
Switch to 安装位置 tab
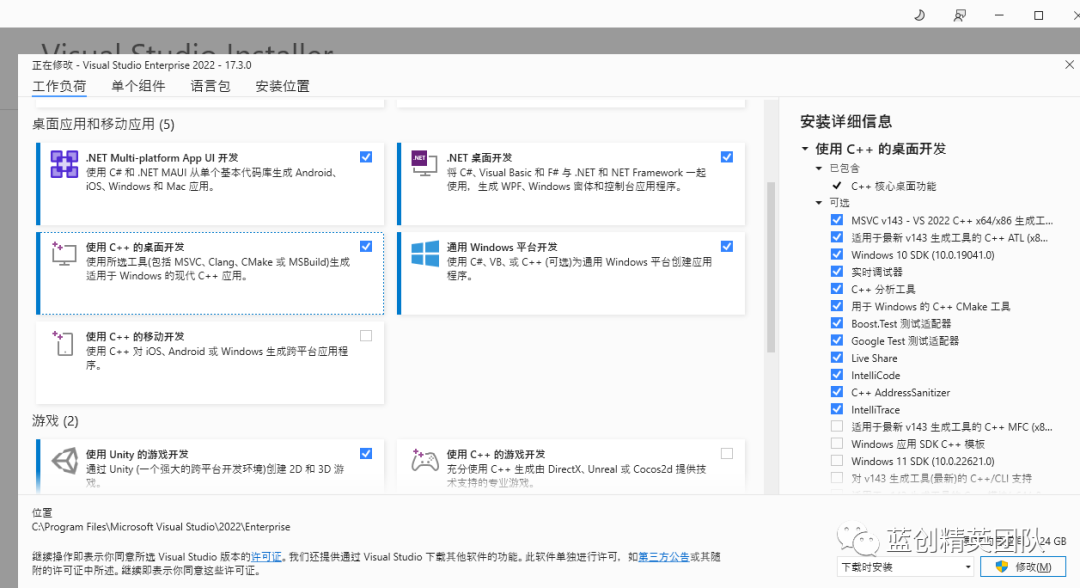pos(282,86)
